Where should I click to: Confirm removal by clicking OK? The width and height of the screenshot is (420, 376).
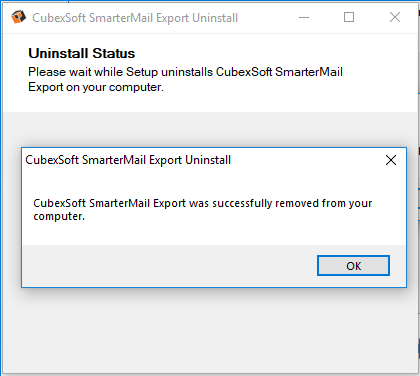coord(353,266)
